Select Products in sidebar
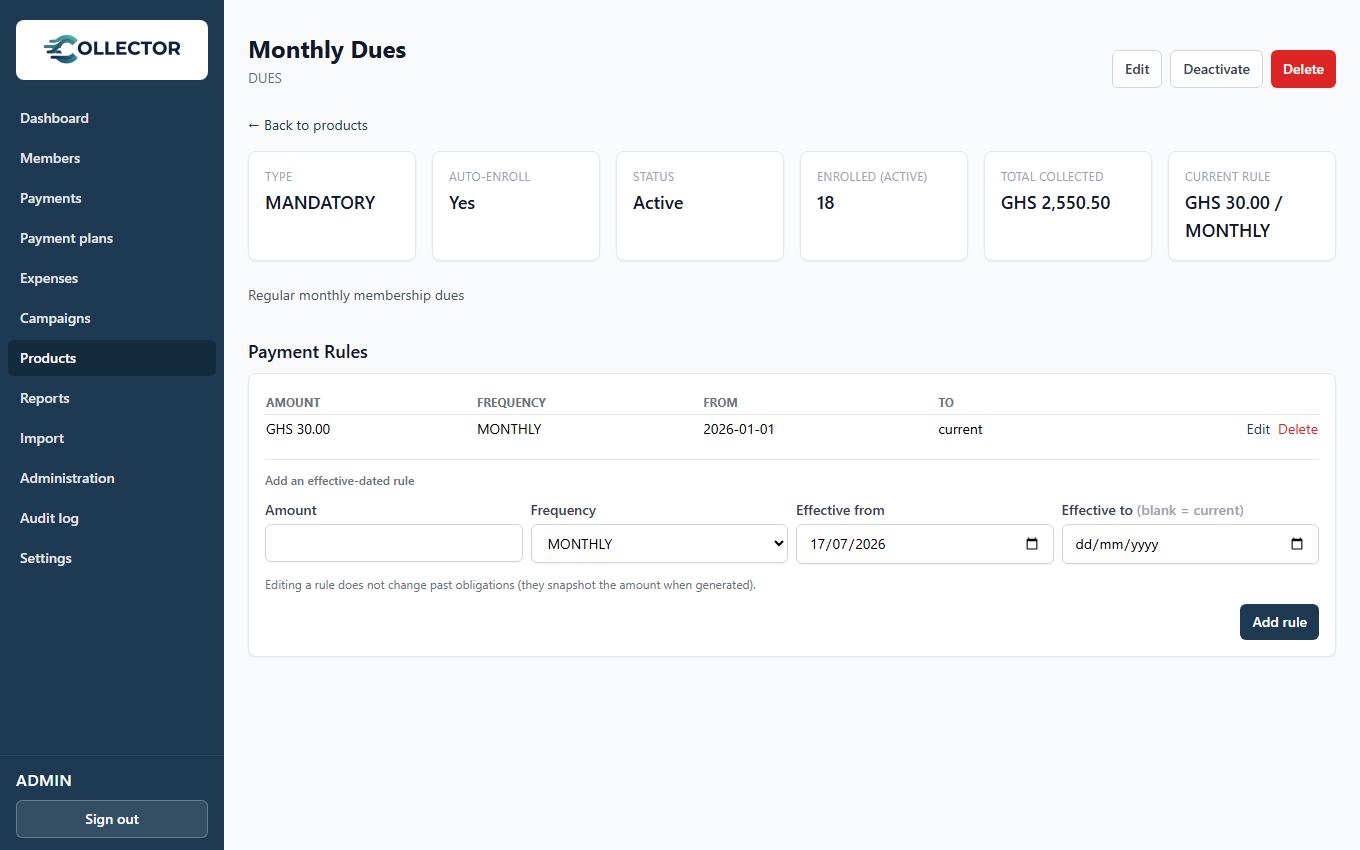The image size is (1360, 850). click(112, 358)
